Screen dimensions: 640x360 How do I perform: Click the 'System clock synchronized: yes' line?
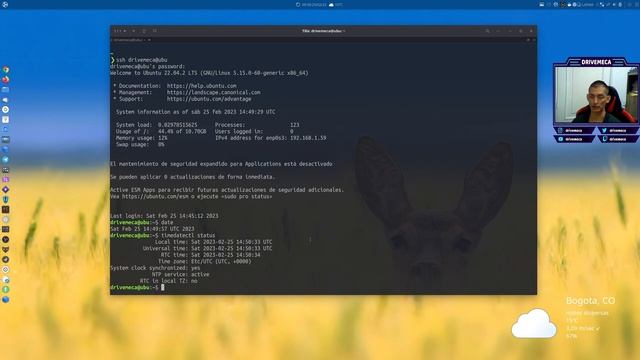155,268
